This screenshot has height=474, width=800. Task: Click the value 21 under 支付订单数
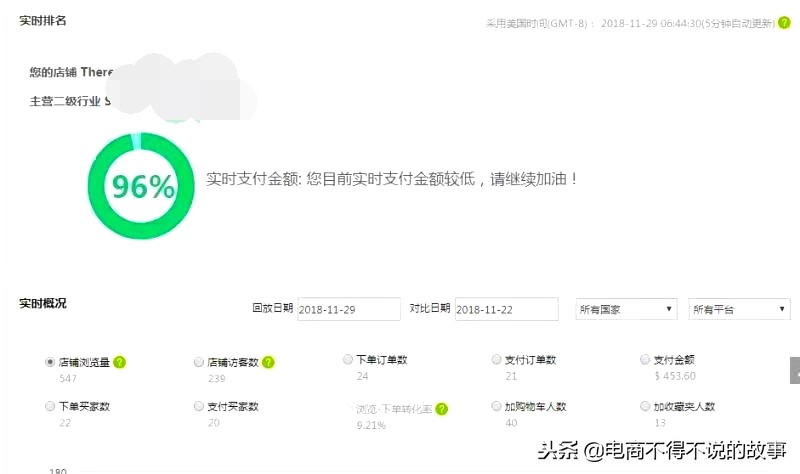(x=511, y=376)
